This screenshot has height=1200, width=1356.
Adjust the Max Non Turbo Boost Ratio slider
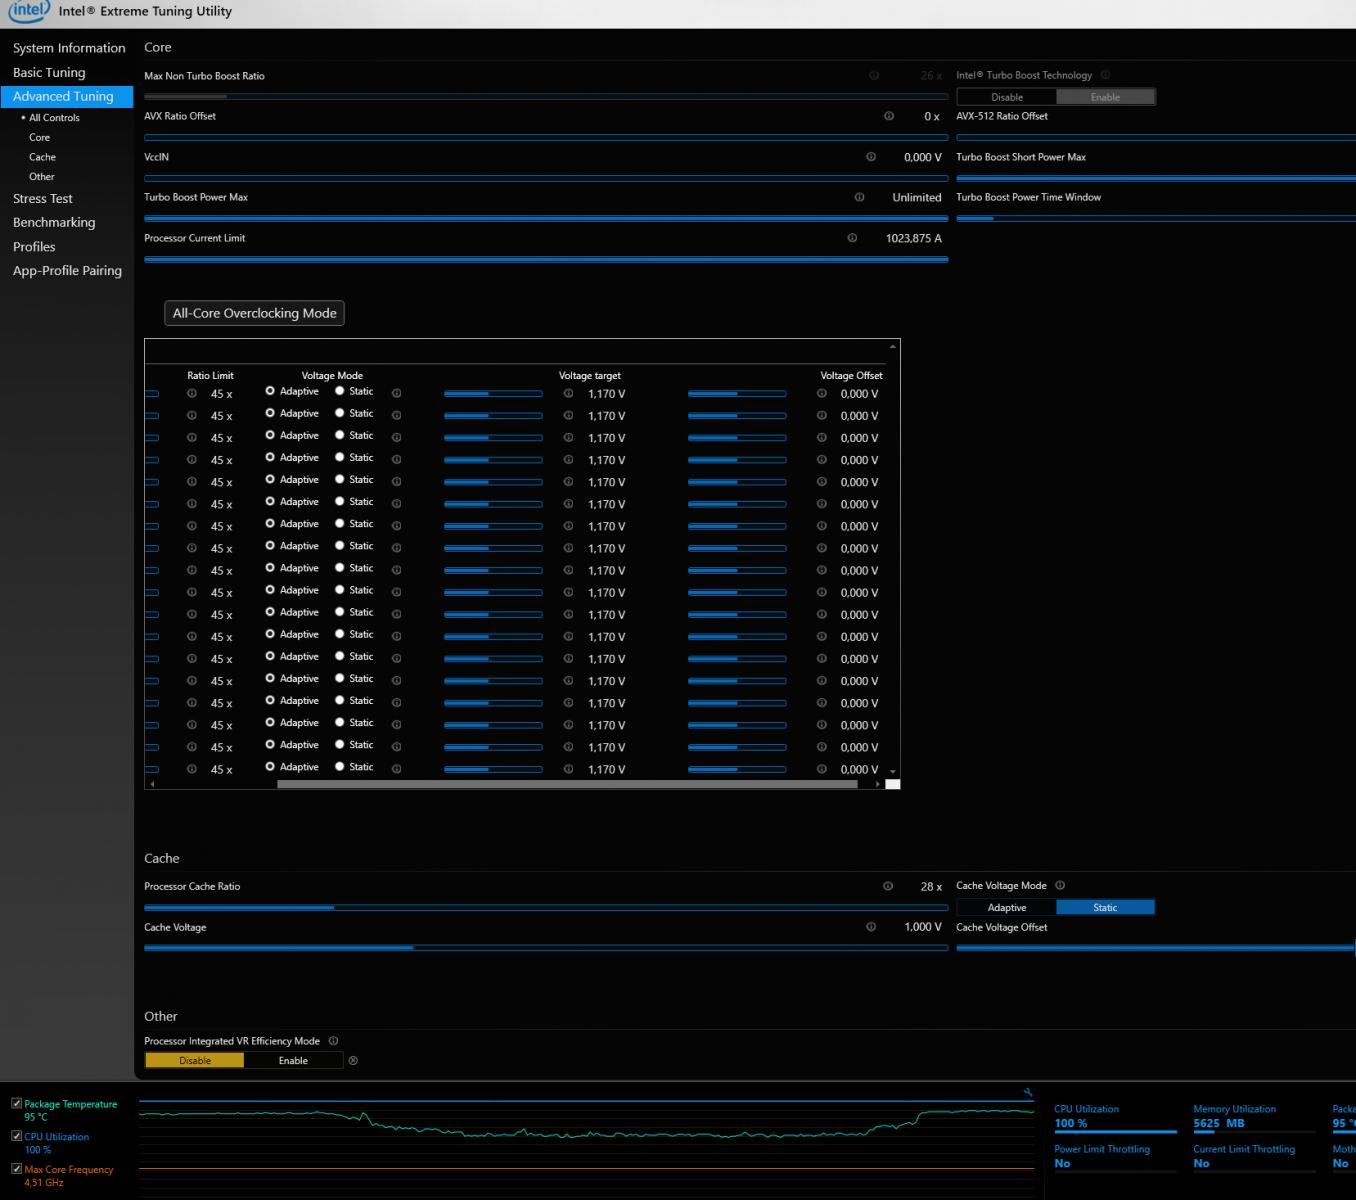tap(546, 97)
